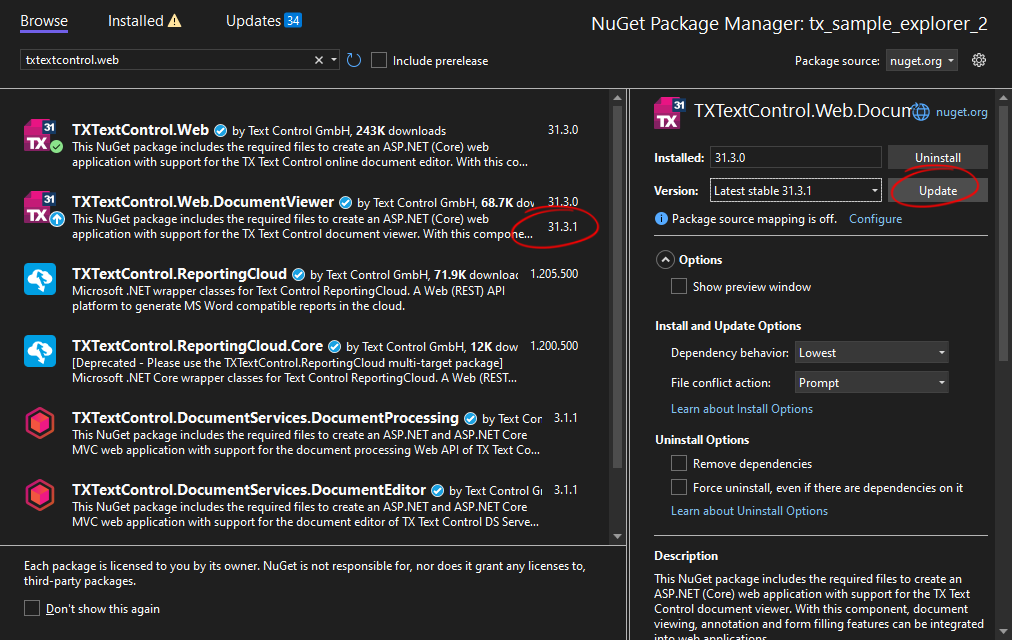The width and height of the screenshot is (1012, 640).
Task: Select TXTextControl.DocumentServices.DocumentProcessing package title
Action: click(x=265, y=417)
